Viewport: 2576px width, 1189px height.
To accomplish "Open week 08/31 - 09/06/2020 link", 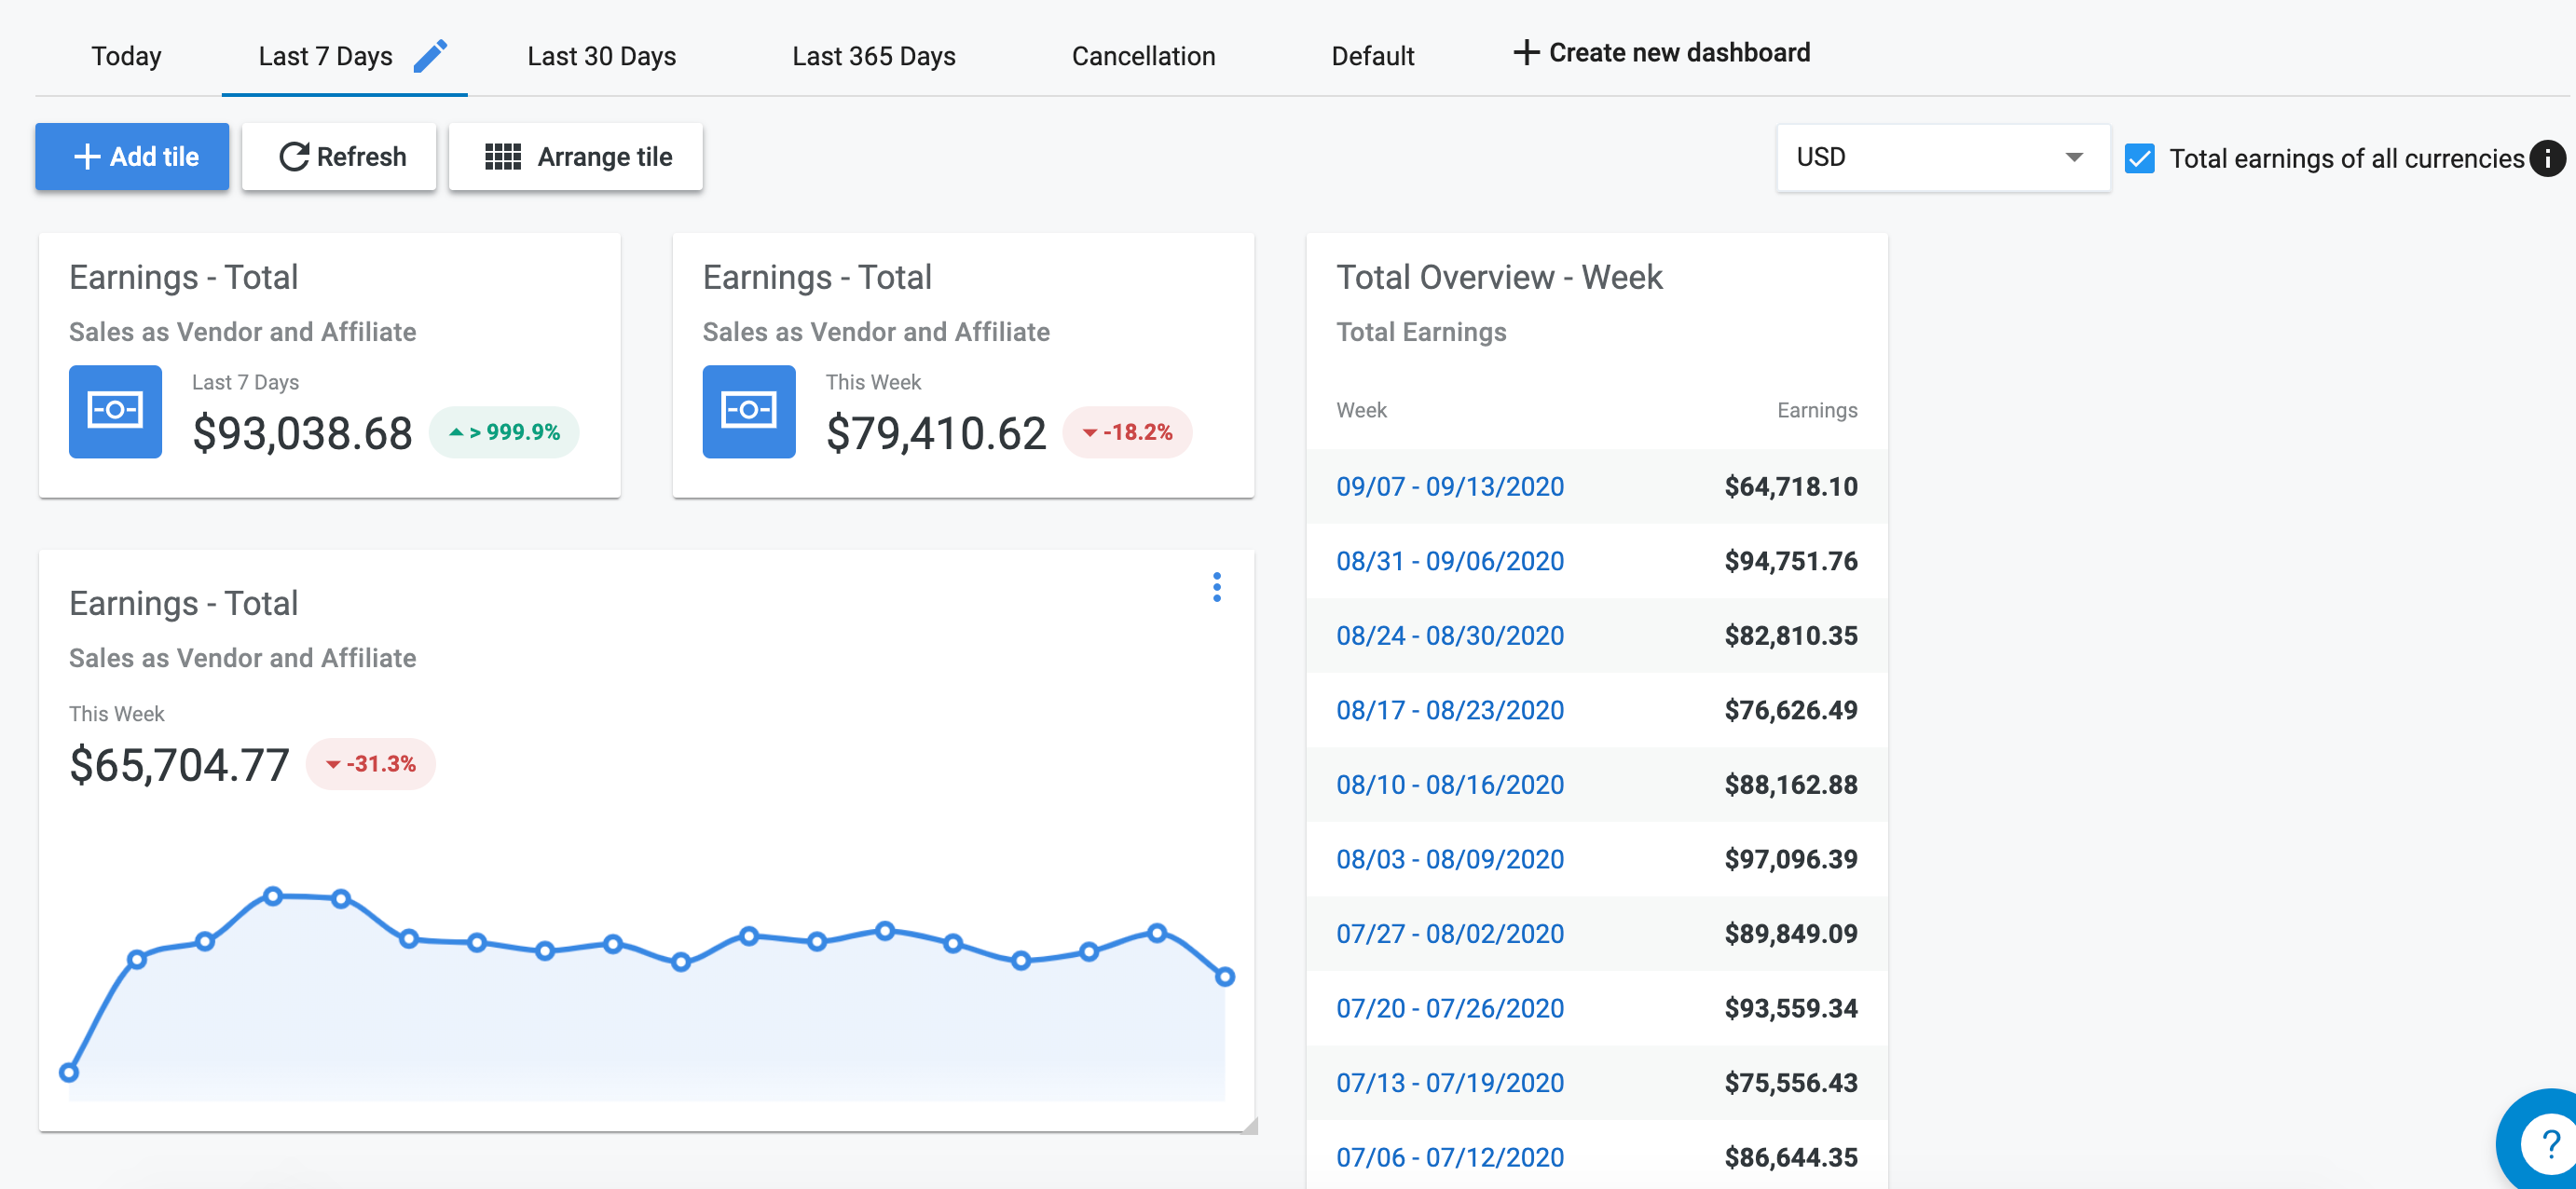I will (1449, 561).
